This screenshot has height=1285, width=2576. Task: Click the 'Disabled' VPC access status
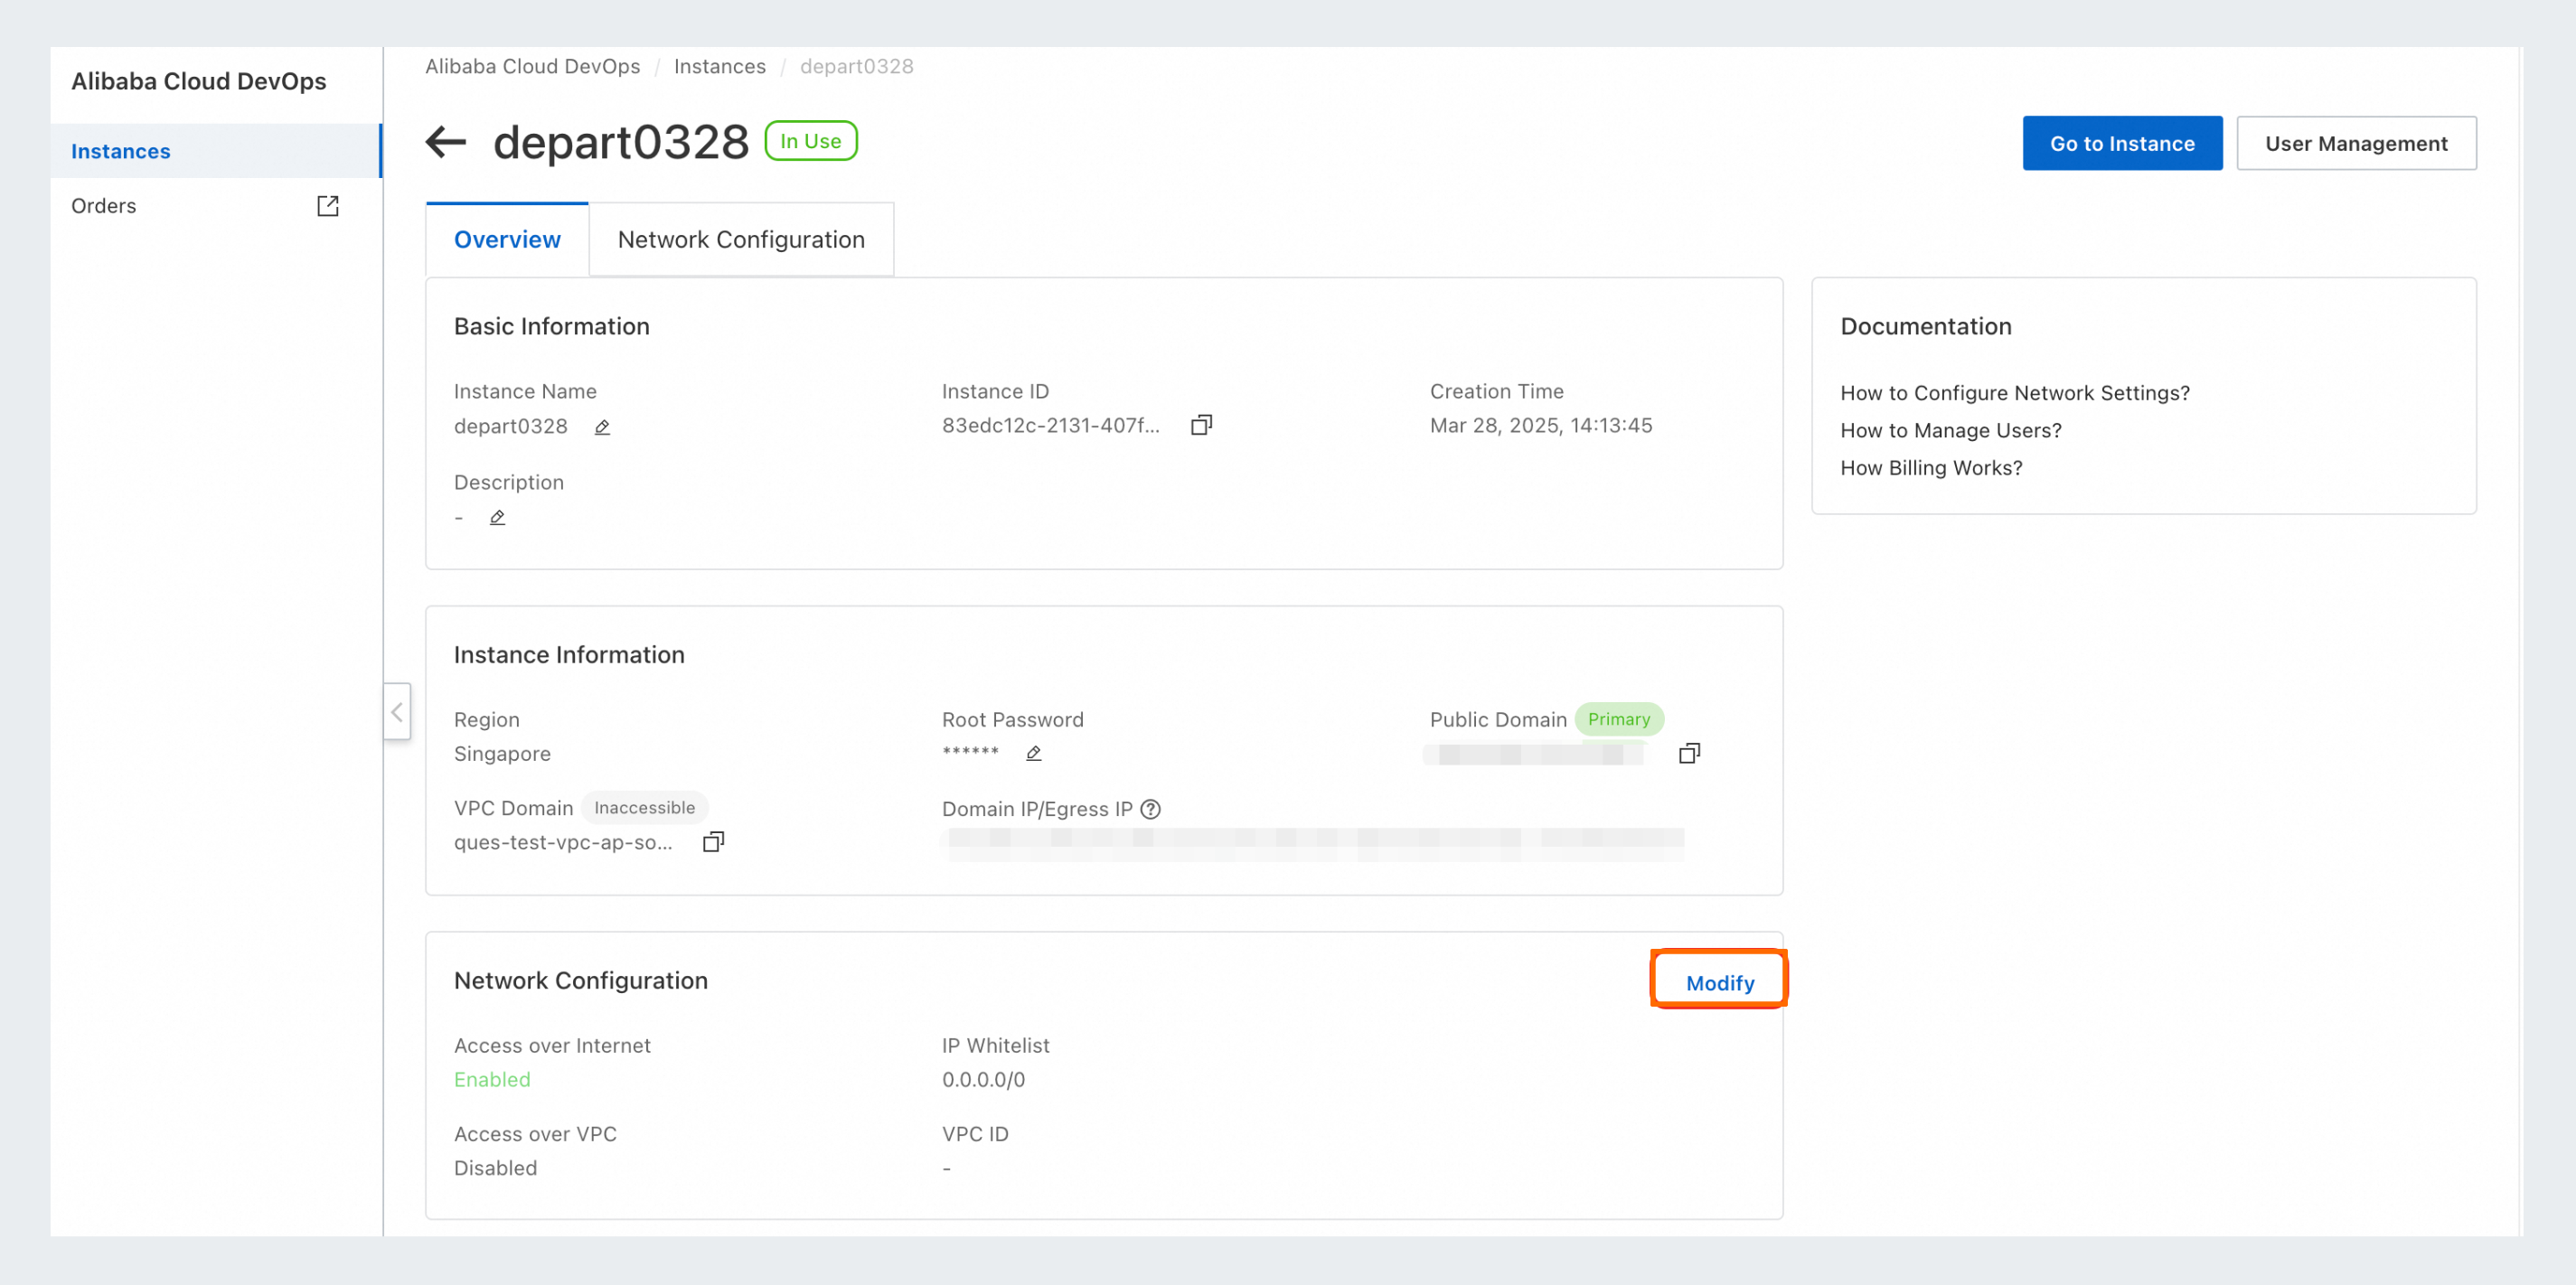(x=495, y=1167)
